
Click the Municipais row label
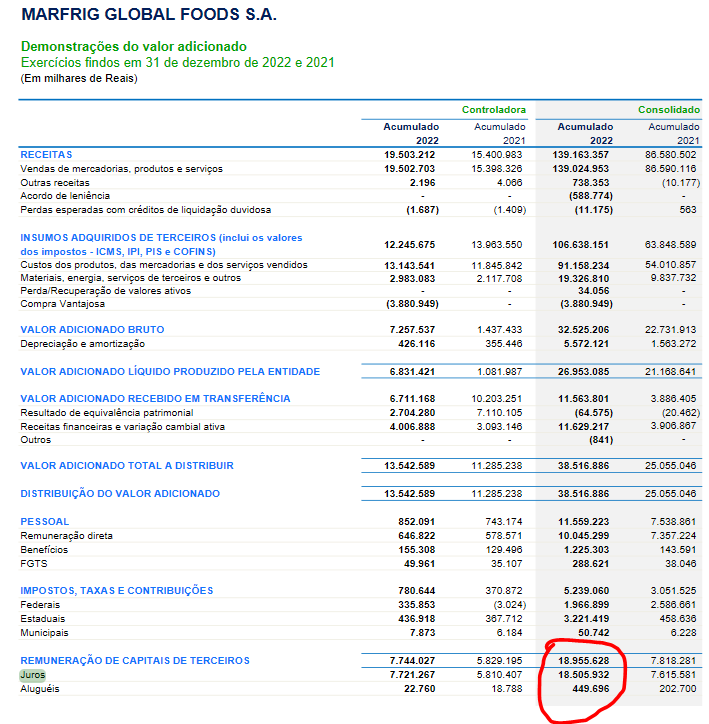pos(44,633)
